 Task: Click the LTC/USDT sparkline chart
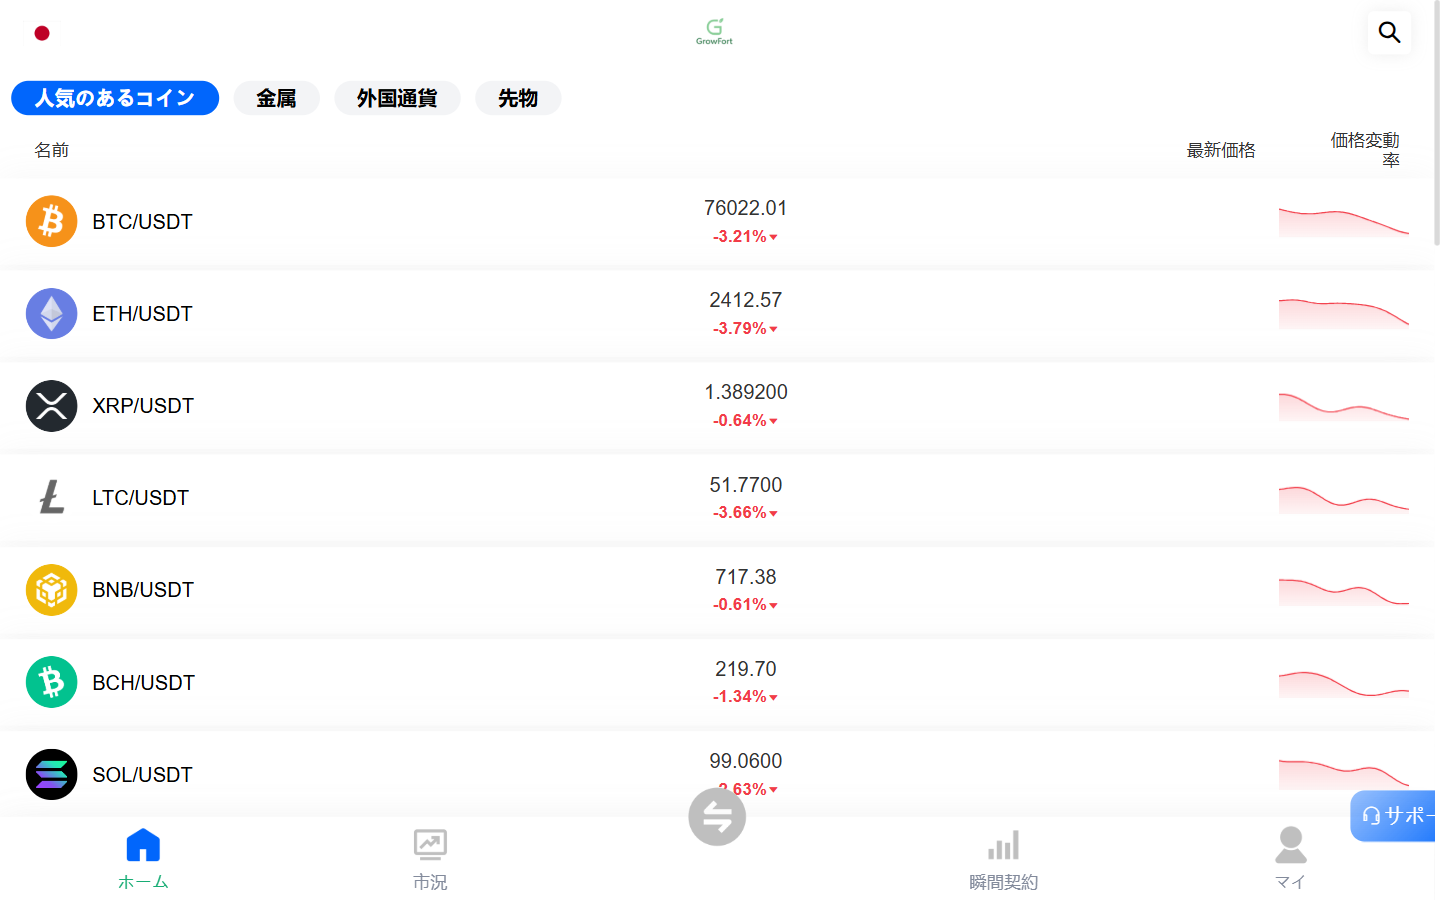(1343, 498)
